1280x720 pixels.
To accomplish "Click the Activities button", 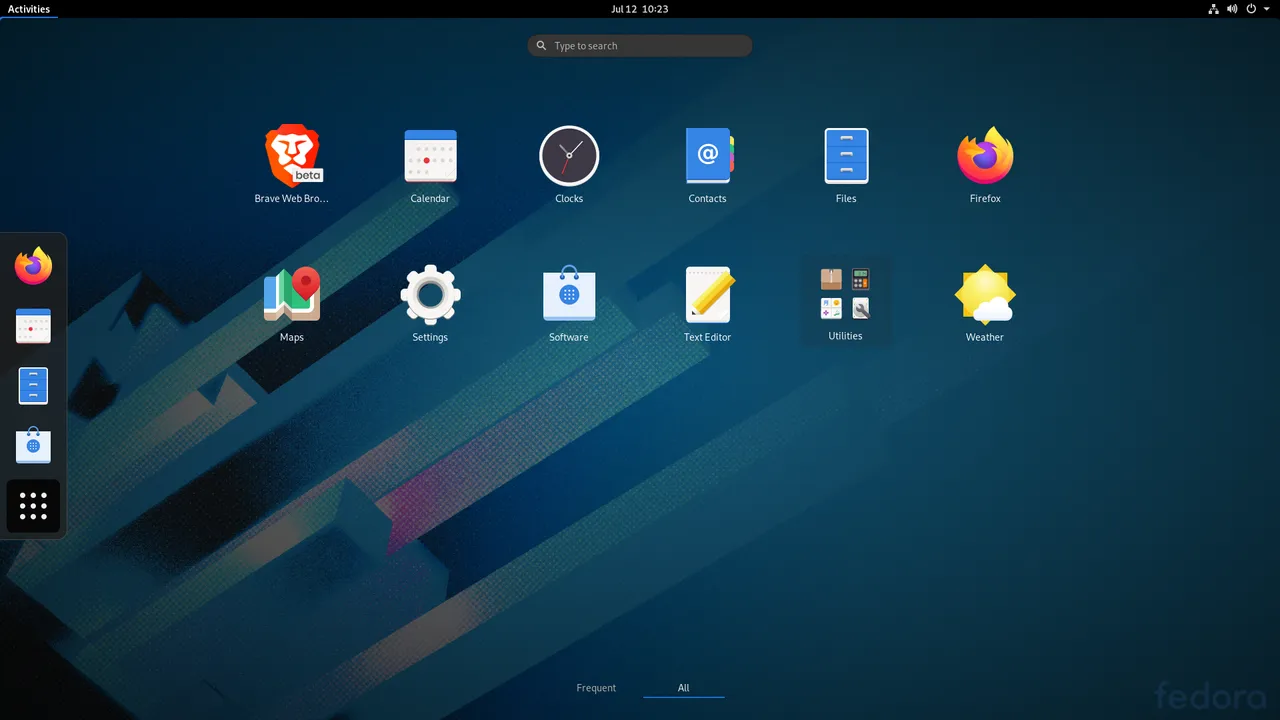I will coord(29,9).
